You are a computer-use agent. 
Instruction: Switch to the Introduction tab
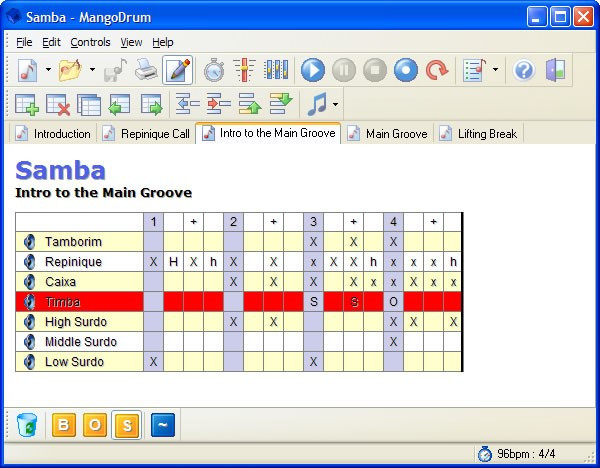(x=53, y=134)
